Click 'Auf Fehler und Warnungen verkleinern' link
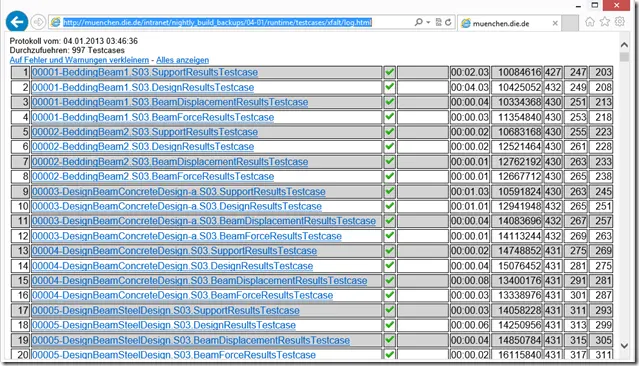The image size is (639, 366). pos(79,60)
